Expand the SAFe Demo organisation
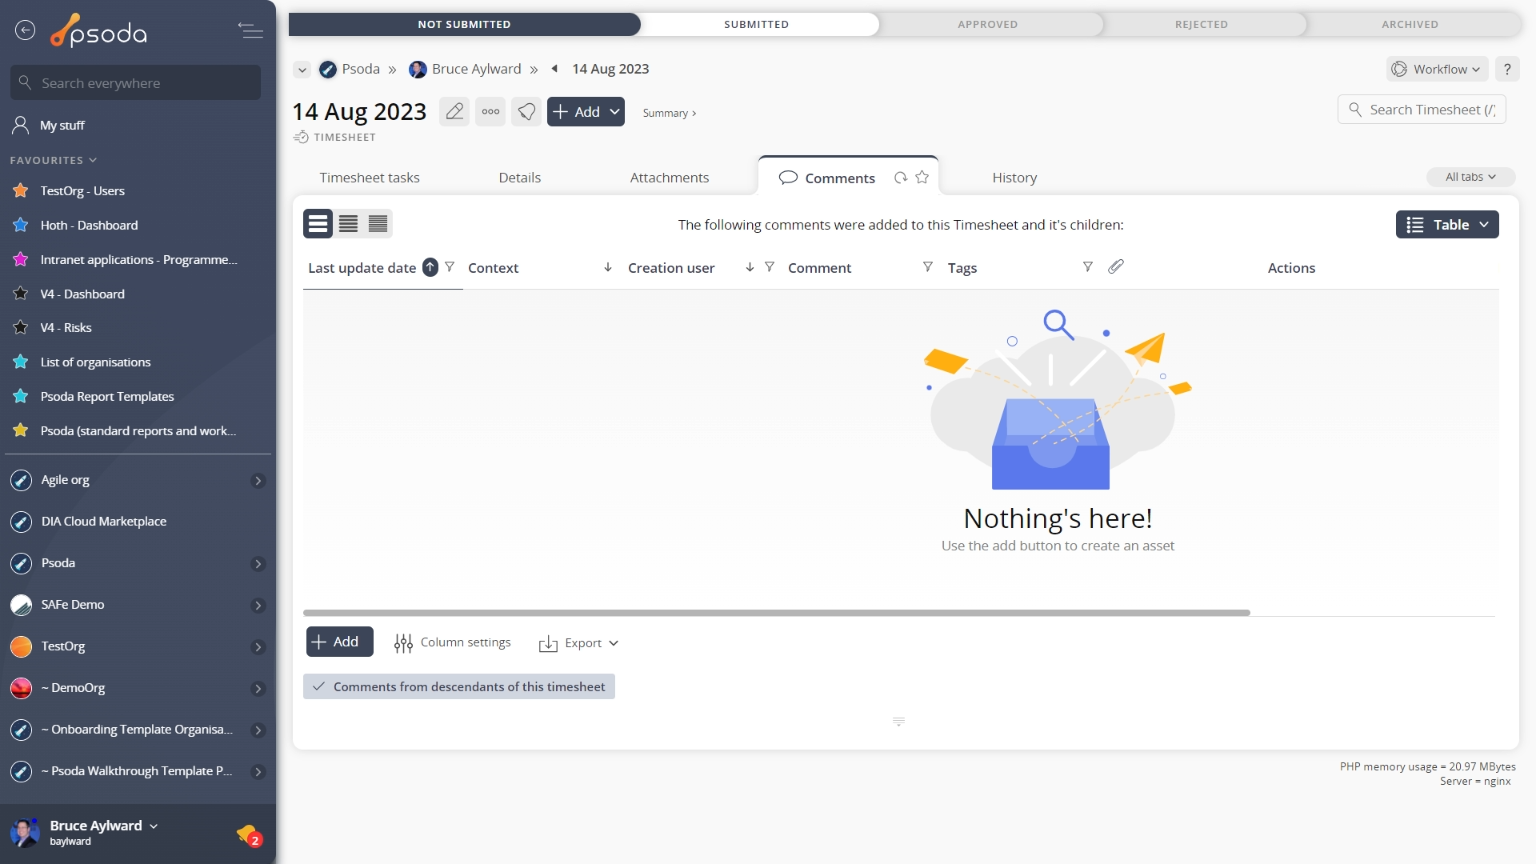Viewport: 1536px width, 864px height. coord(258,606)
